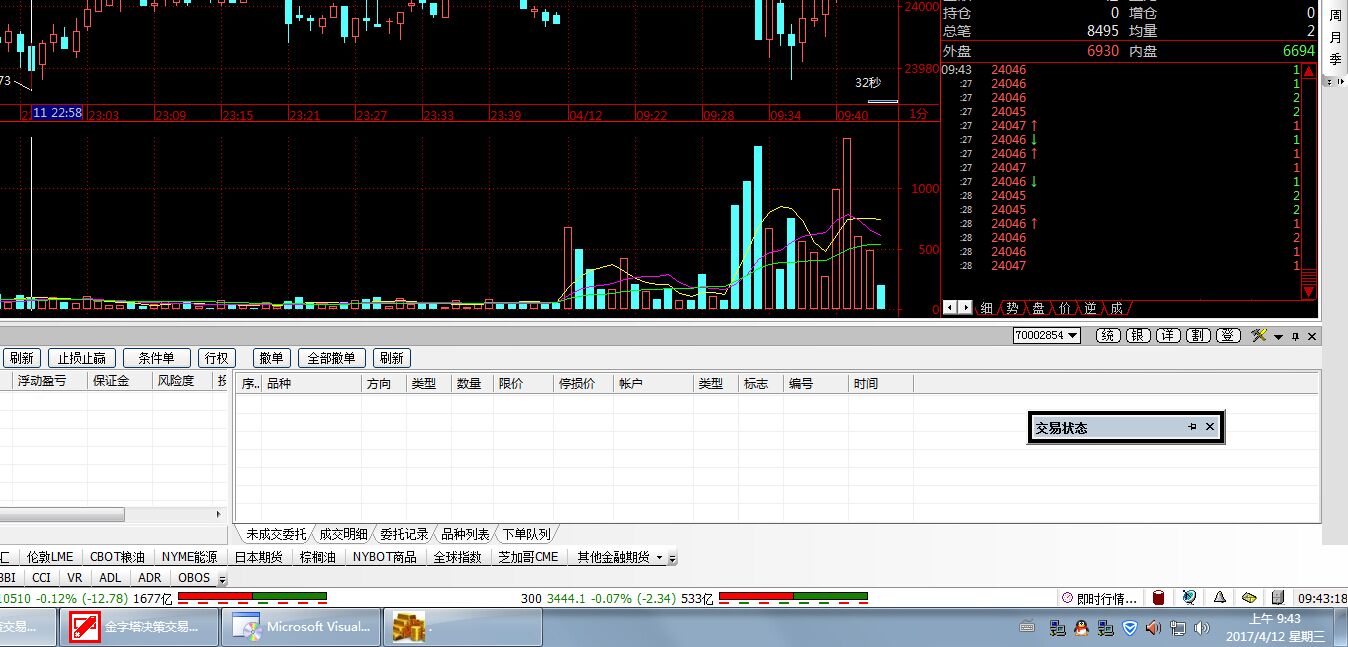
Task: Open the yellow envelope message icon
Action: (1249, 598)
